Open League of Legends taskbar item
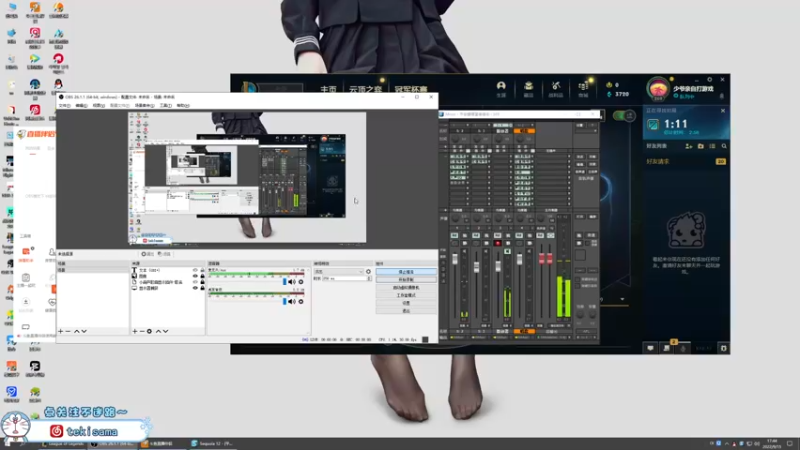800x450 pixels. pyautogui.click(x=63, y=444)
